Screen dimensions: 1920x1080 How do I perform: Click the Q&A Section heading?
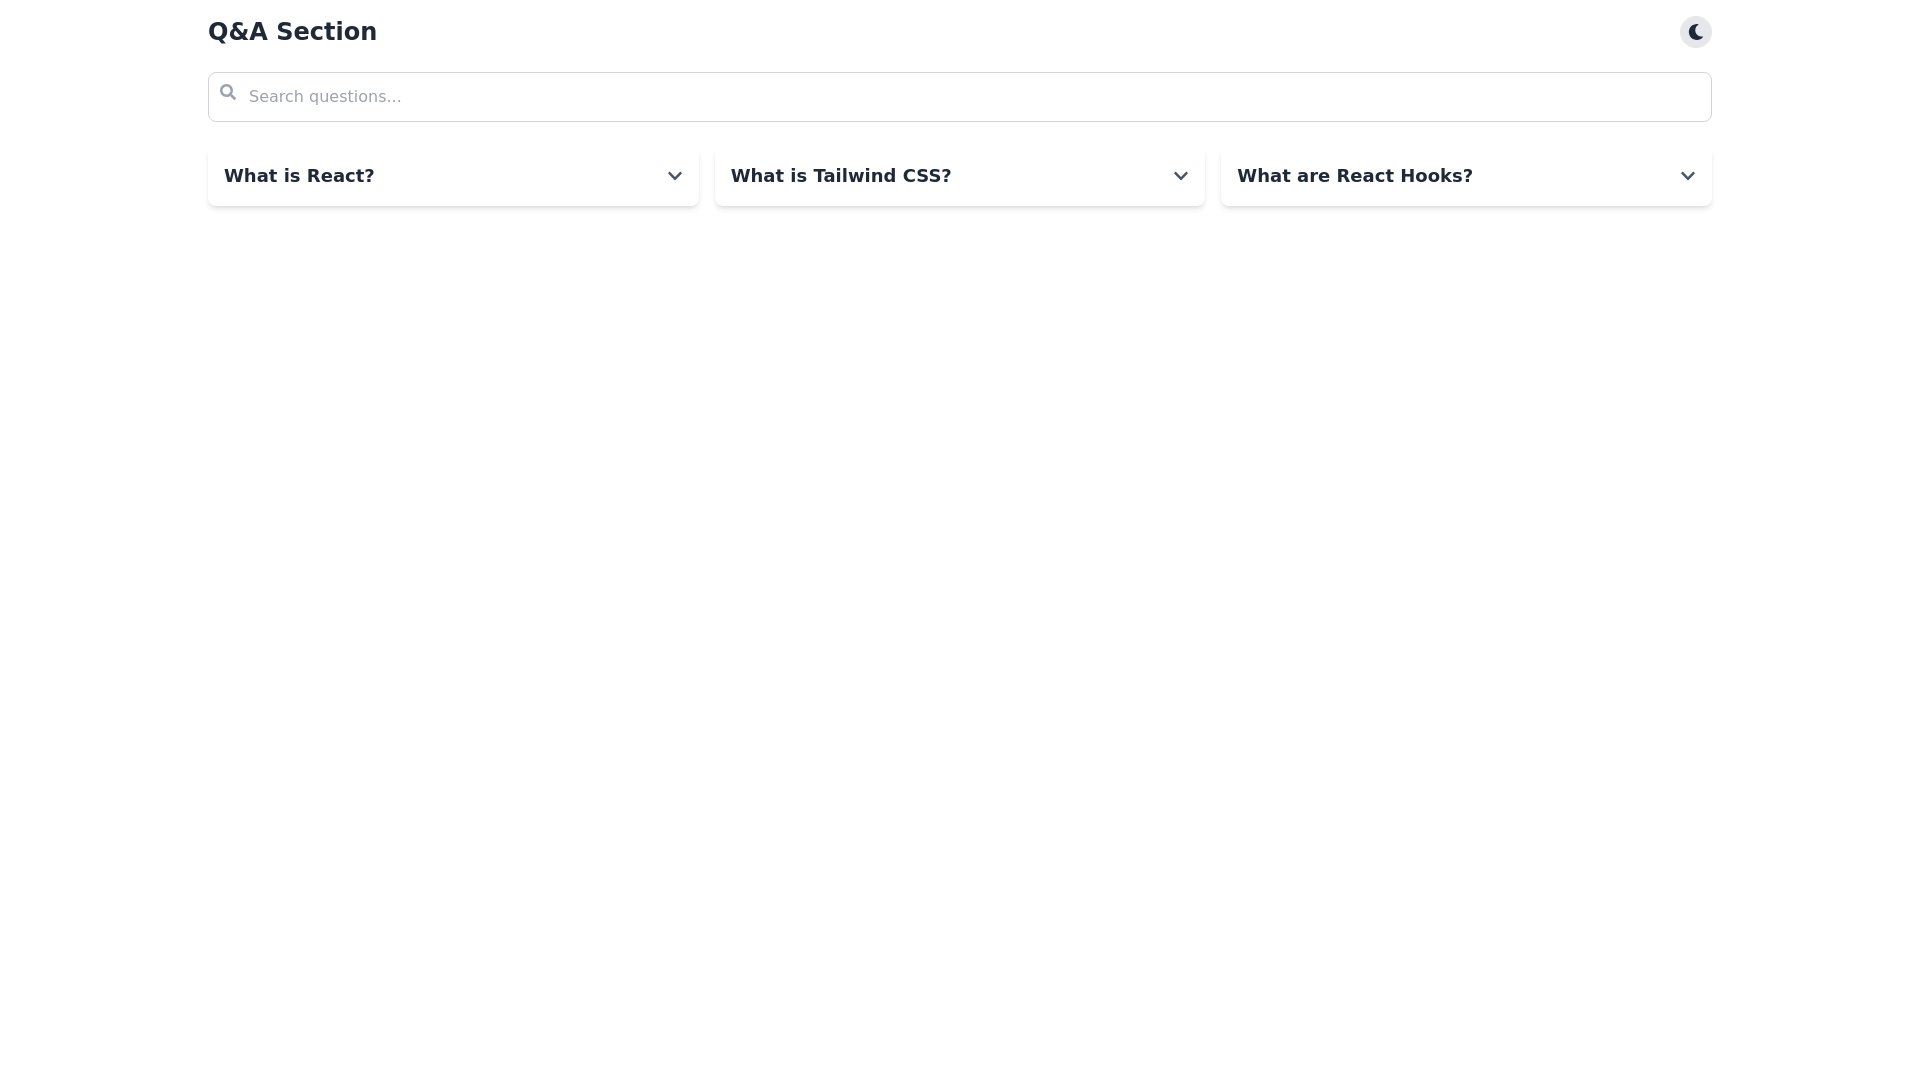[x=292, y=32]
